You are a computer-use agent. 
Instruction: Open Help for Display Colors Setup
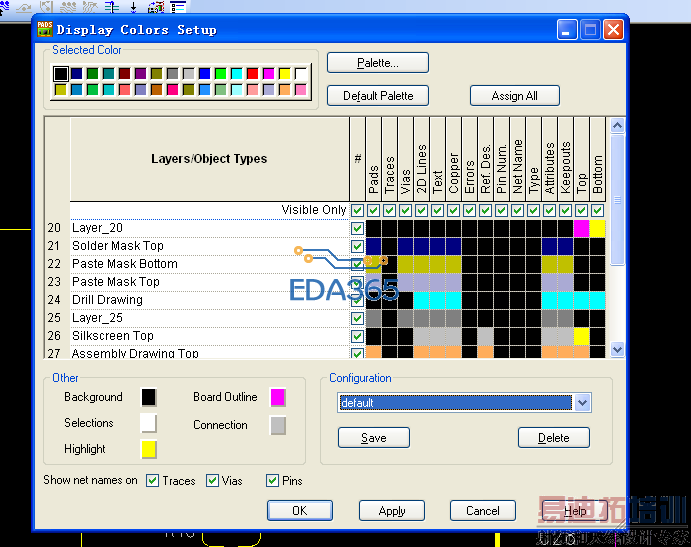(x=575, y=510)
